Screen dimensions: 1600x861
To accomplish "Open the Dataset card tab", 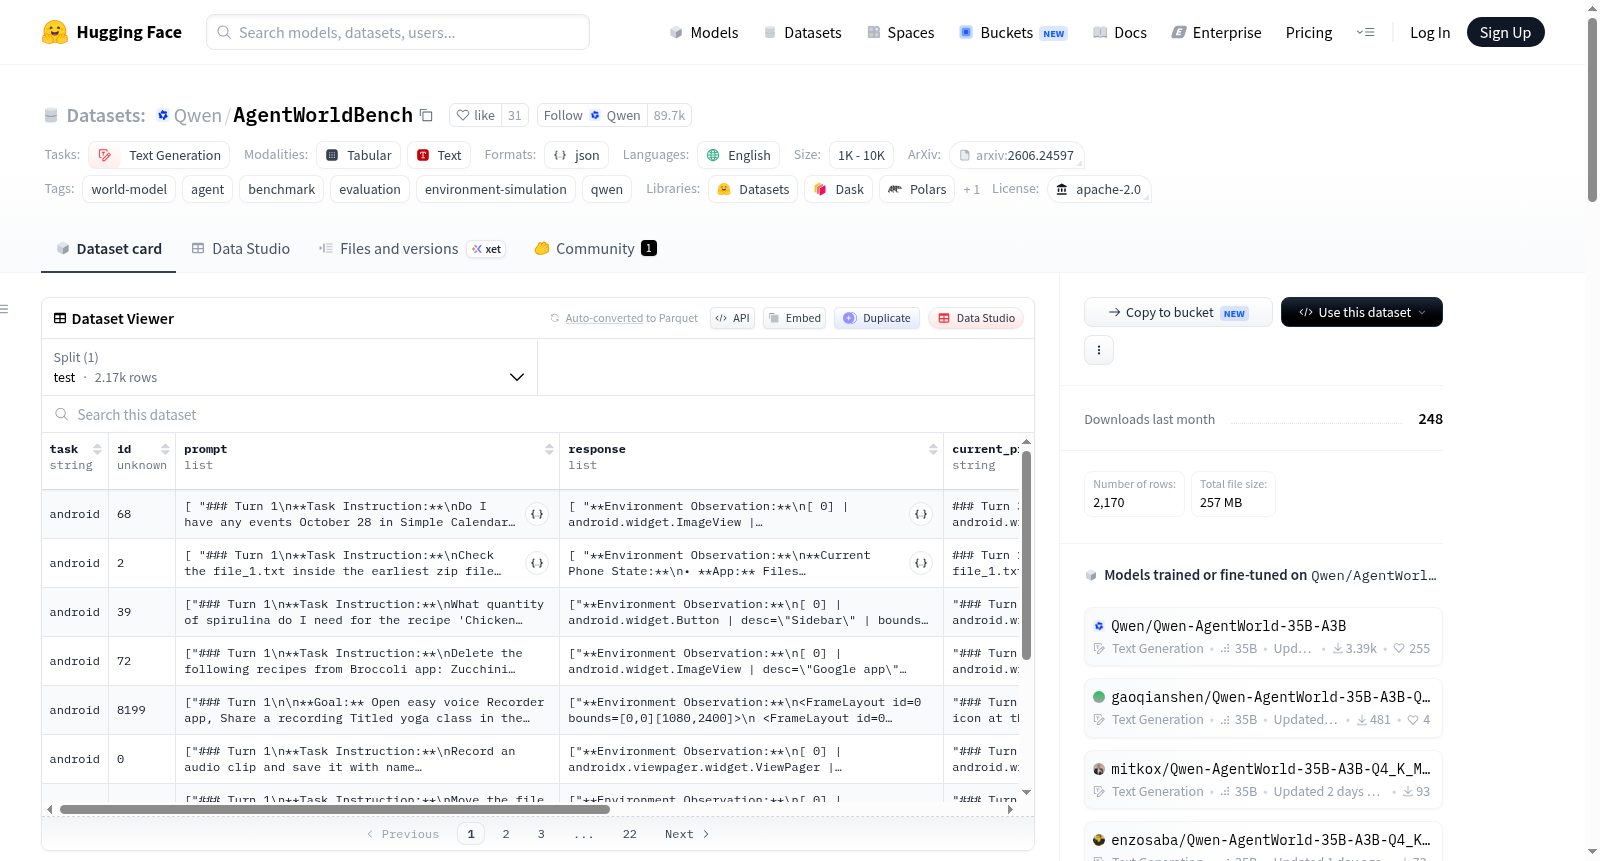I will [109, 249].
